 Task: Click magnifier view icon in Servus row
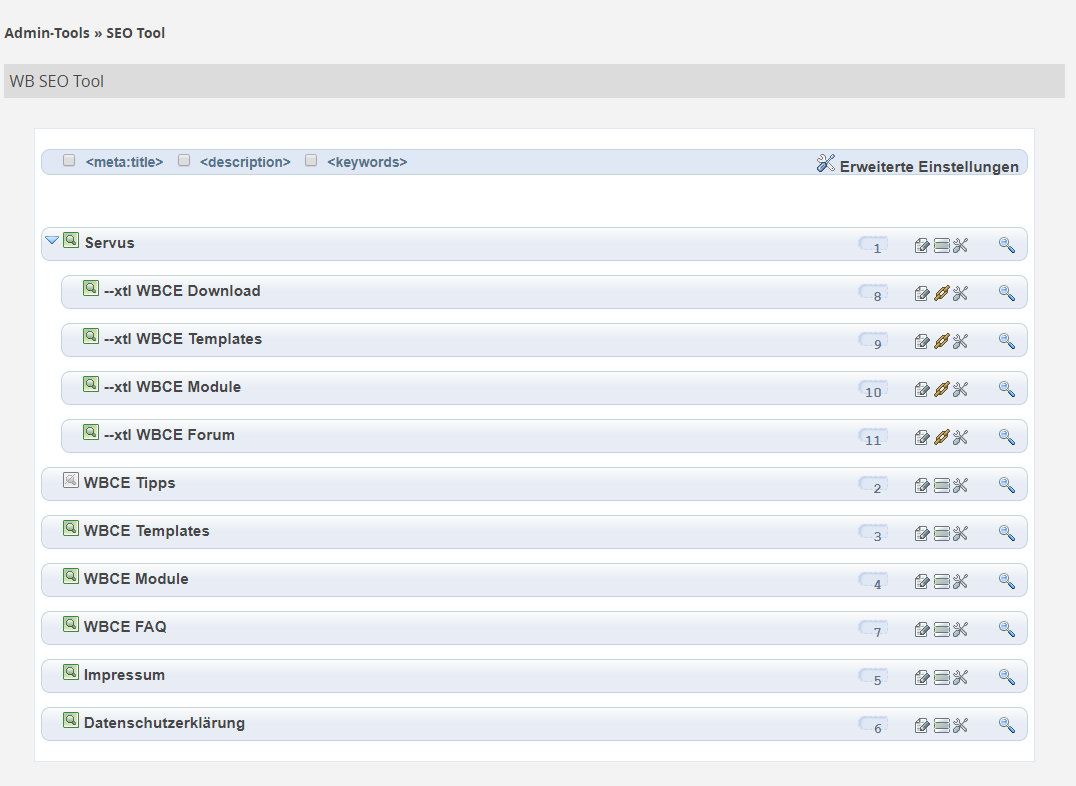1007,245
